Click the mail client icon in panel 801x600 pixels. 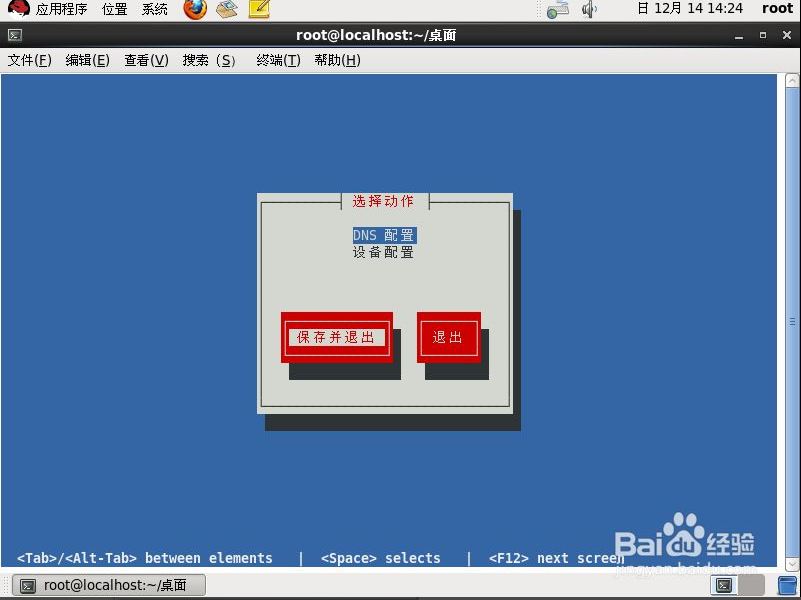tap(227, 9)
